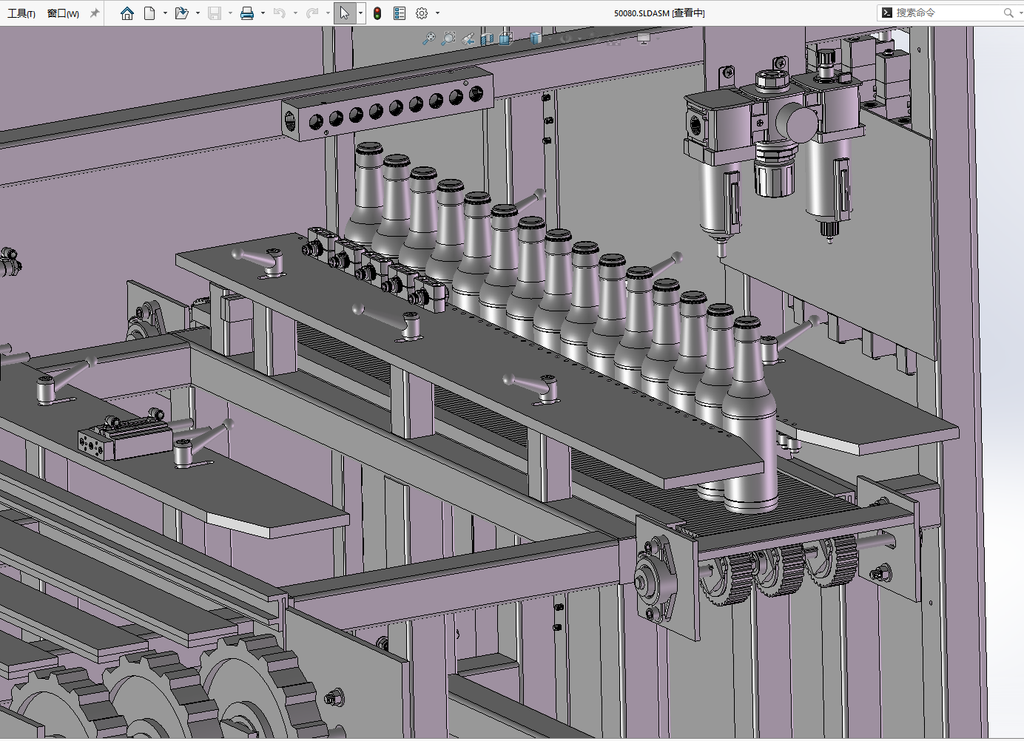Image resolution: width=1024 pixels, height=741 pixels.
Task: Click the Home welcome icon
Action: pyautogui.click(x=127, y=12)
